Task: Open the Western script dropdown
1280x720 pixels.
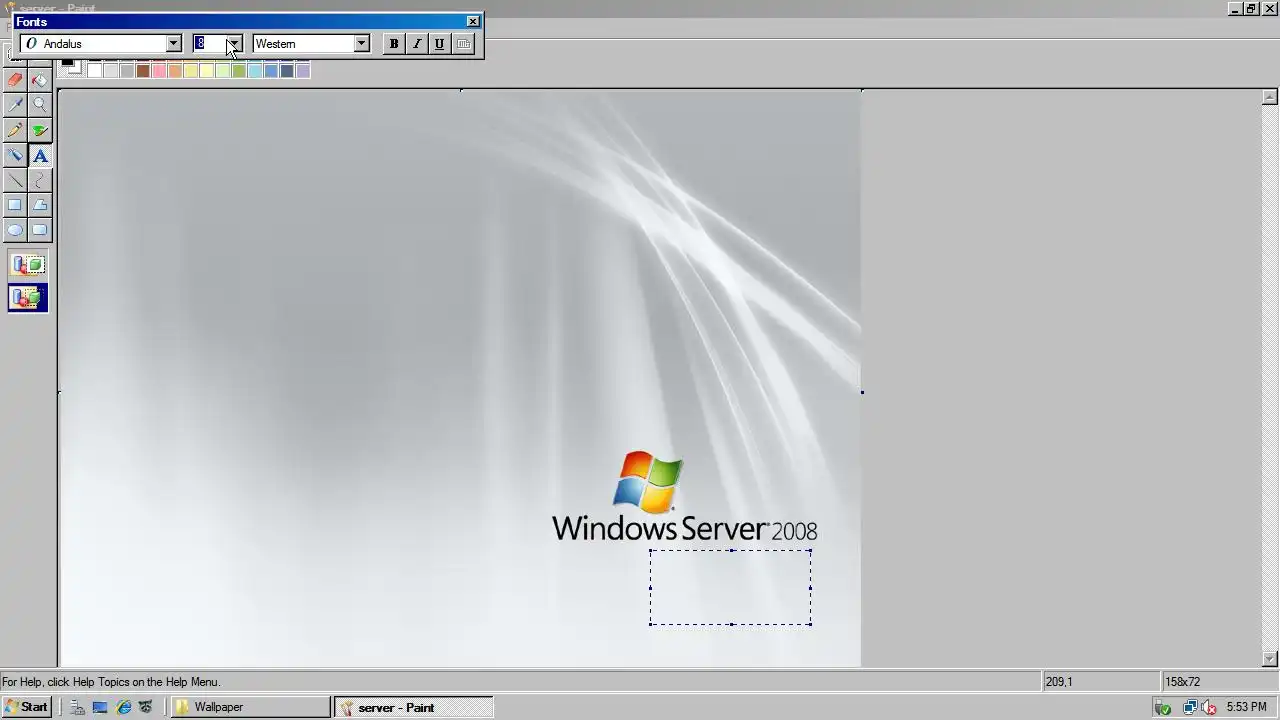Action: tap(361, 44)
